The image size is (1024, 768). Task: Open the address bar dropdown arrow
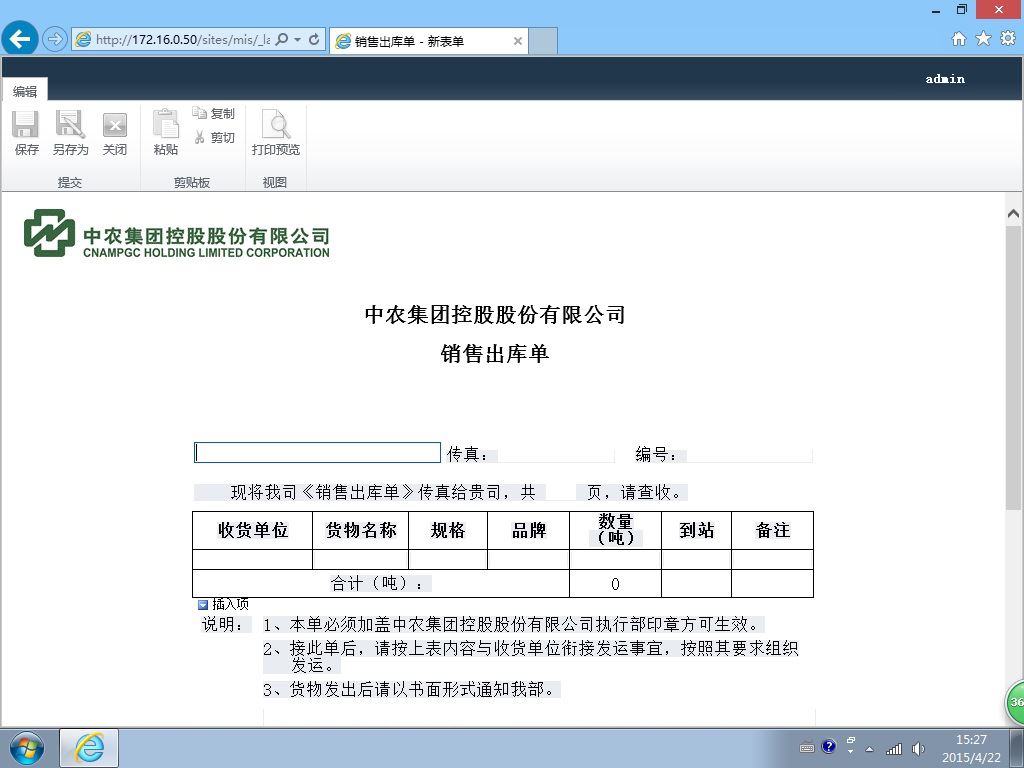coord(298,39)
